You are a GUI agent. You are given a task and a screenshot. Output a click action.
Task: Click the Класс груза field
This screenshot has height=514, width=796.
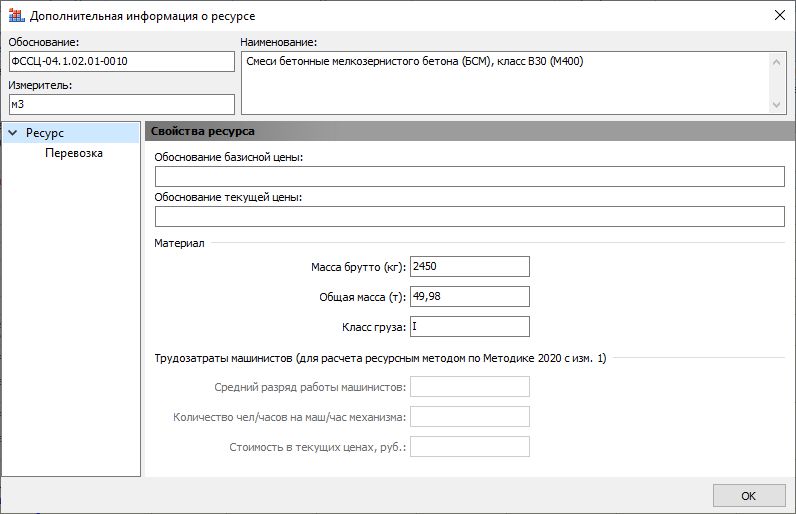pos(470,326)
